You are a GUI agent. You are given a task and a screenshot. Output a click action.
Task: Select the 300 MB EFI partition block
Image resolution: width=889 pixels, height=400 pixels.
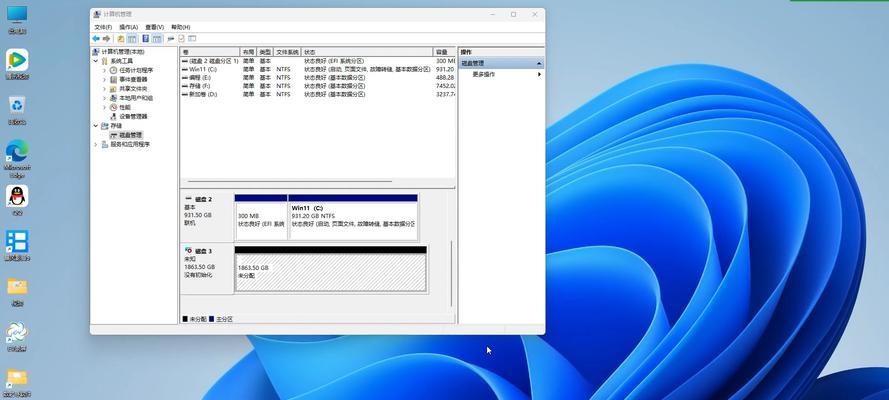tap(261, 217)
